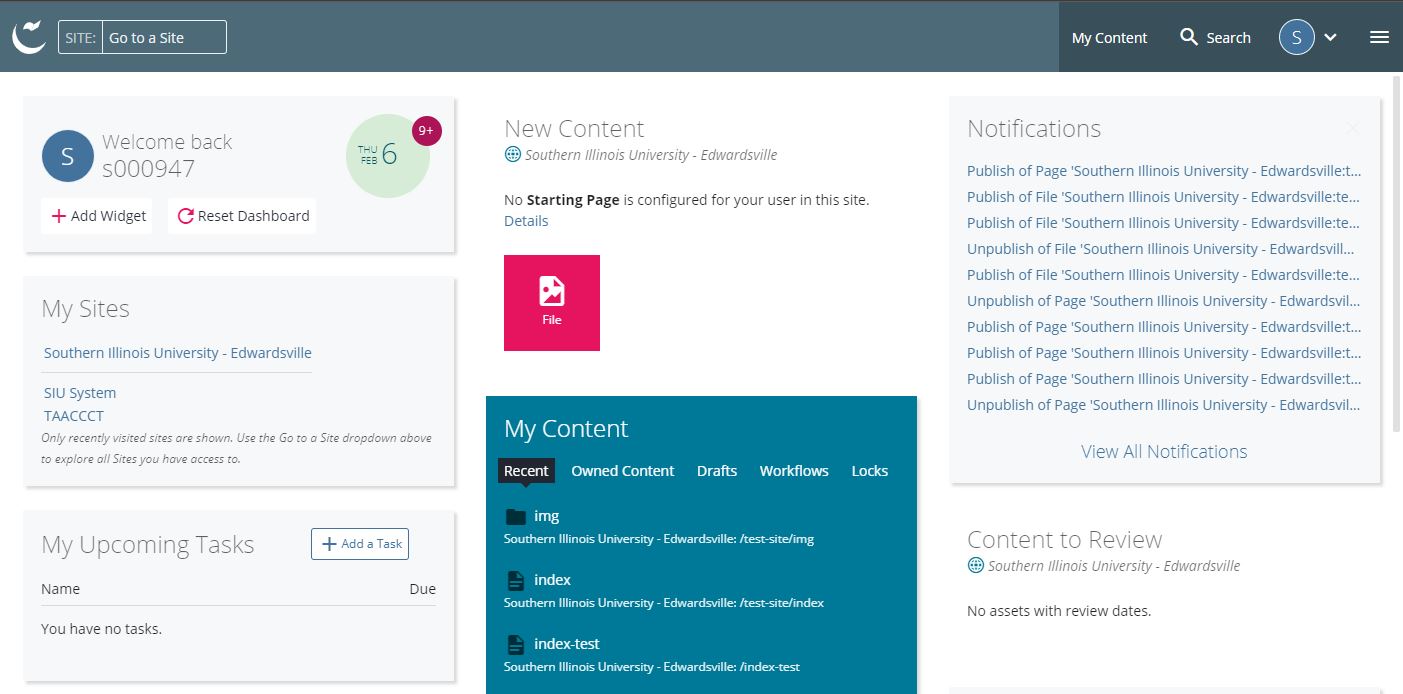Expand the user menu chevron
Screen dimensions: 1403x694
click(1330, 38)
